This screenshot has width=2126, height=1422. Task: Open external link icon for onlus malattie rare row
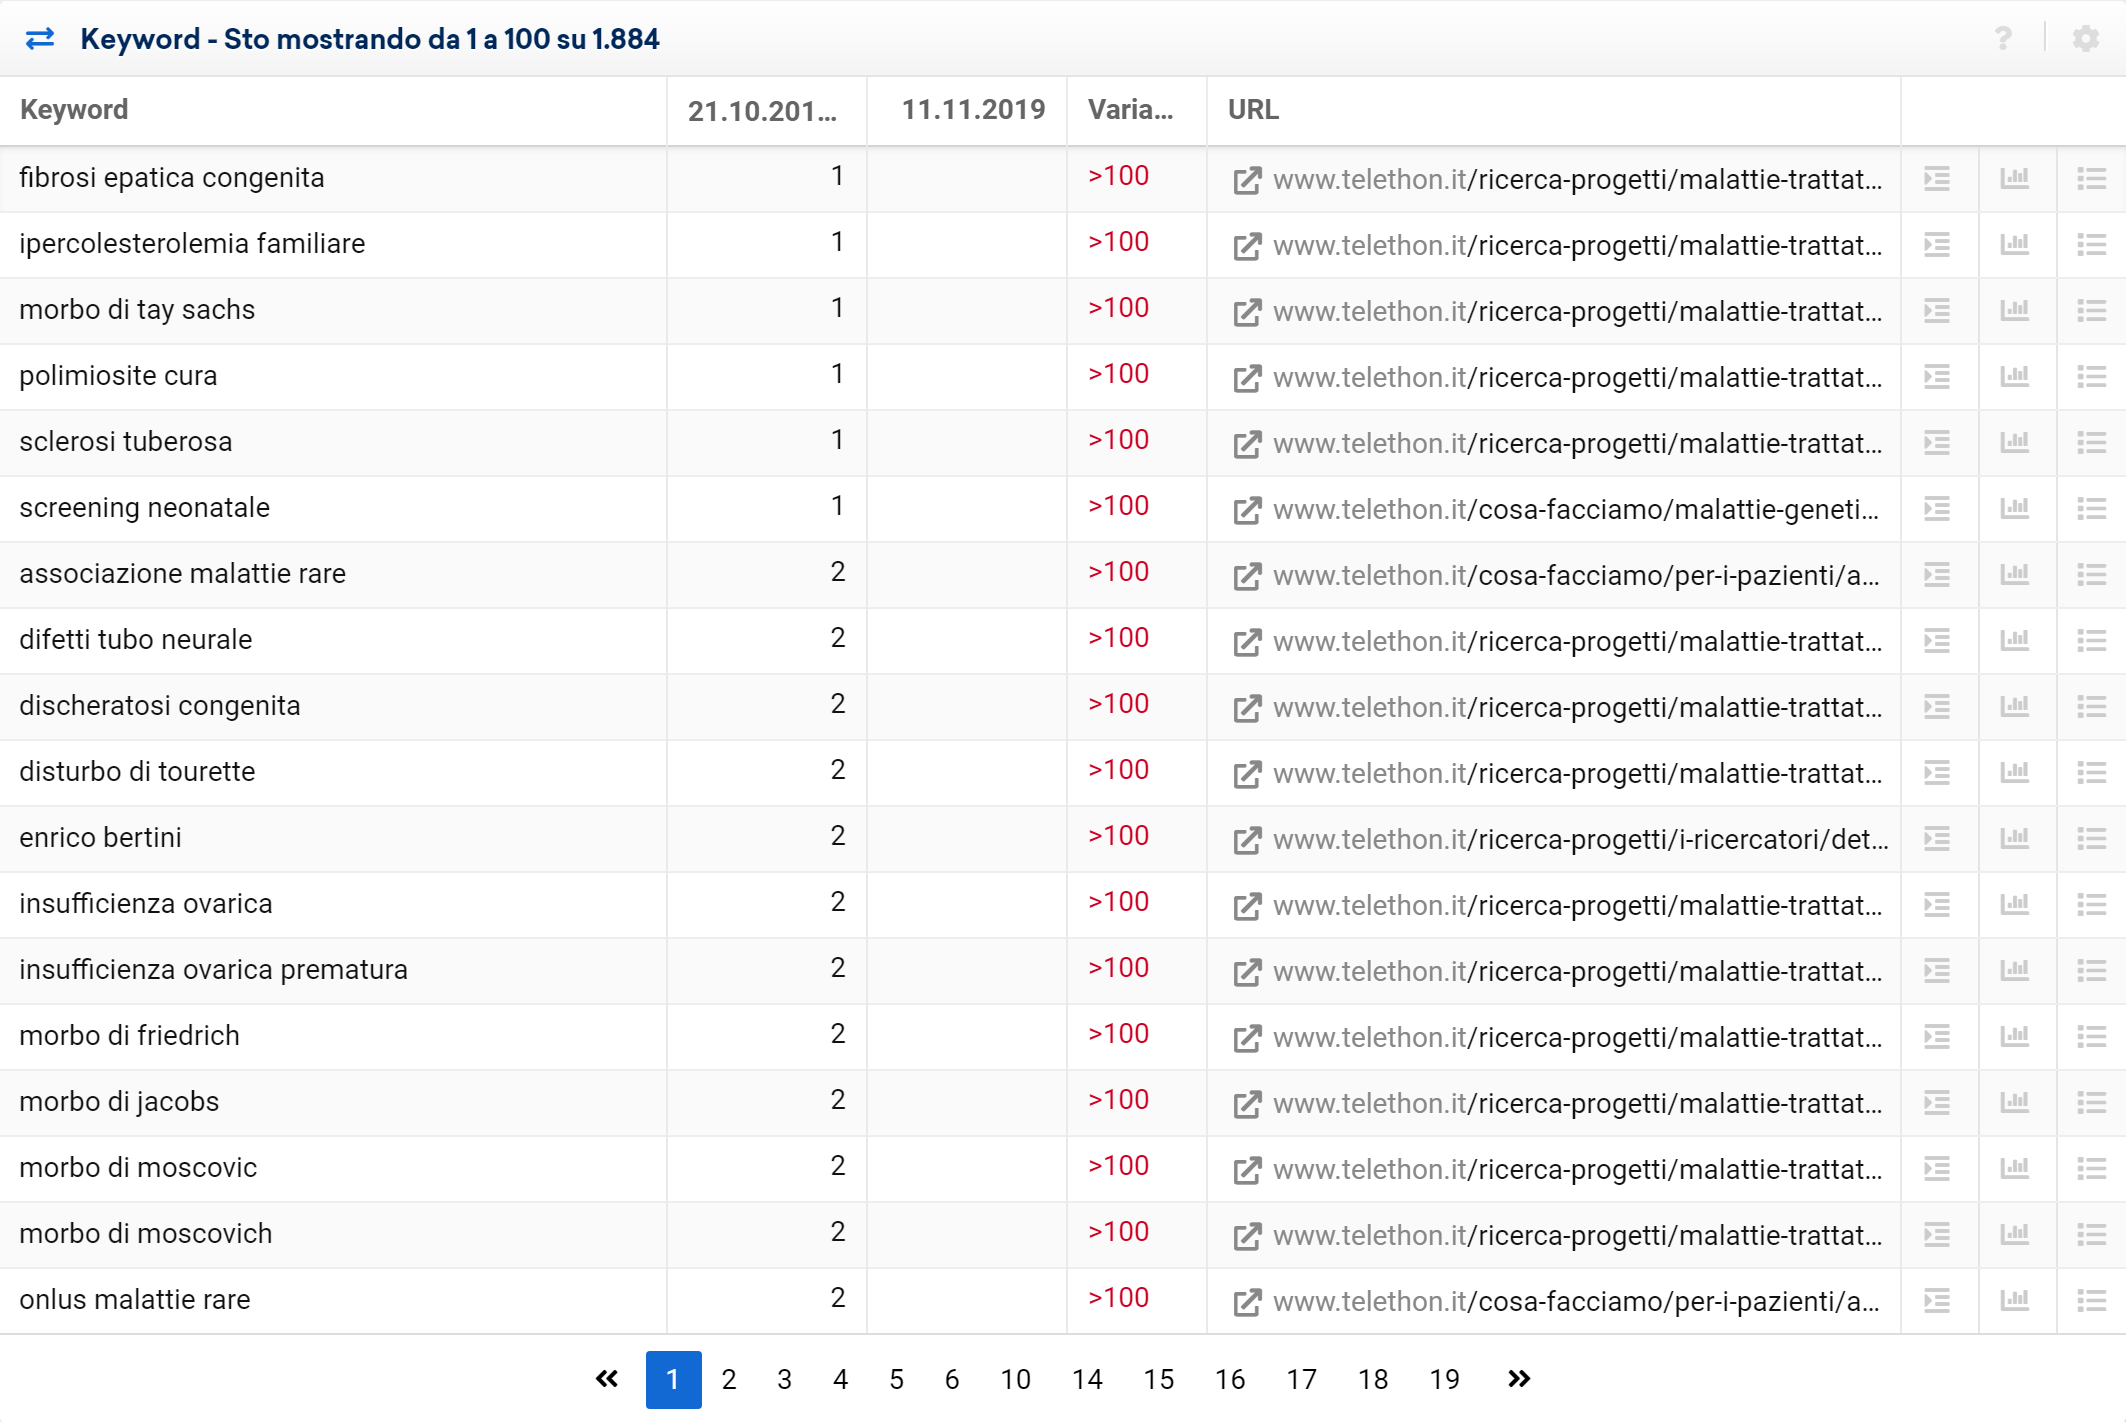(x=1246, y=1302)
